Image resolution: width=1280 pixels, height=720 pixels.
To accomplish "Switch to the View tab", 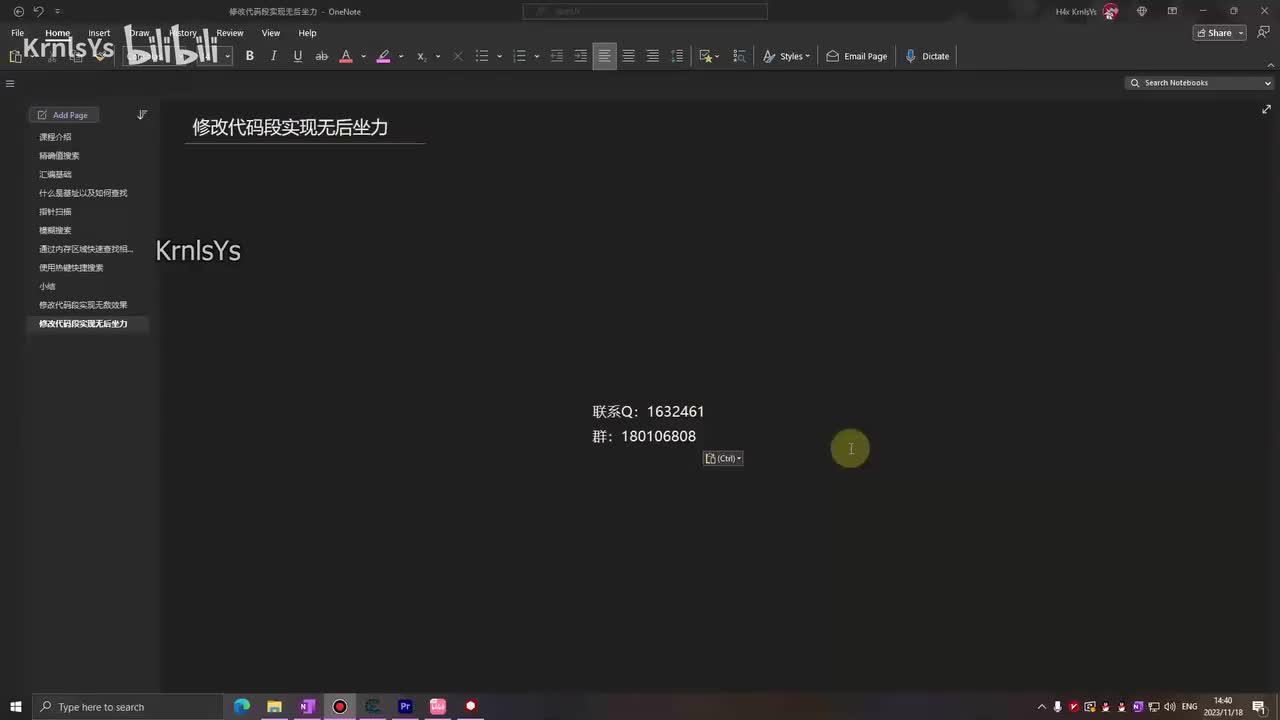I will coord(271,33).
